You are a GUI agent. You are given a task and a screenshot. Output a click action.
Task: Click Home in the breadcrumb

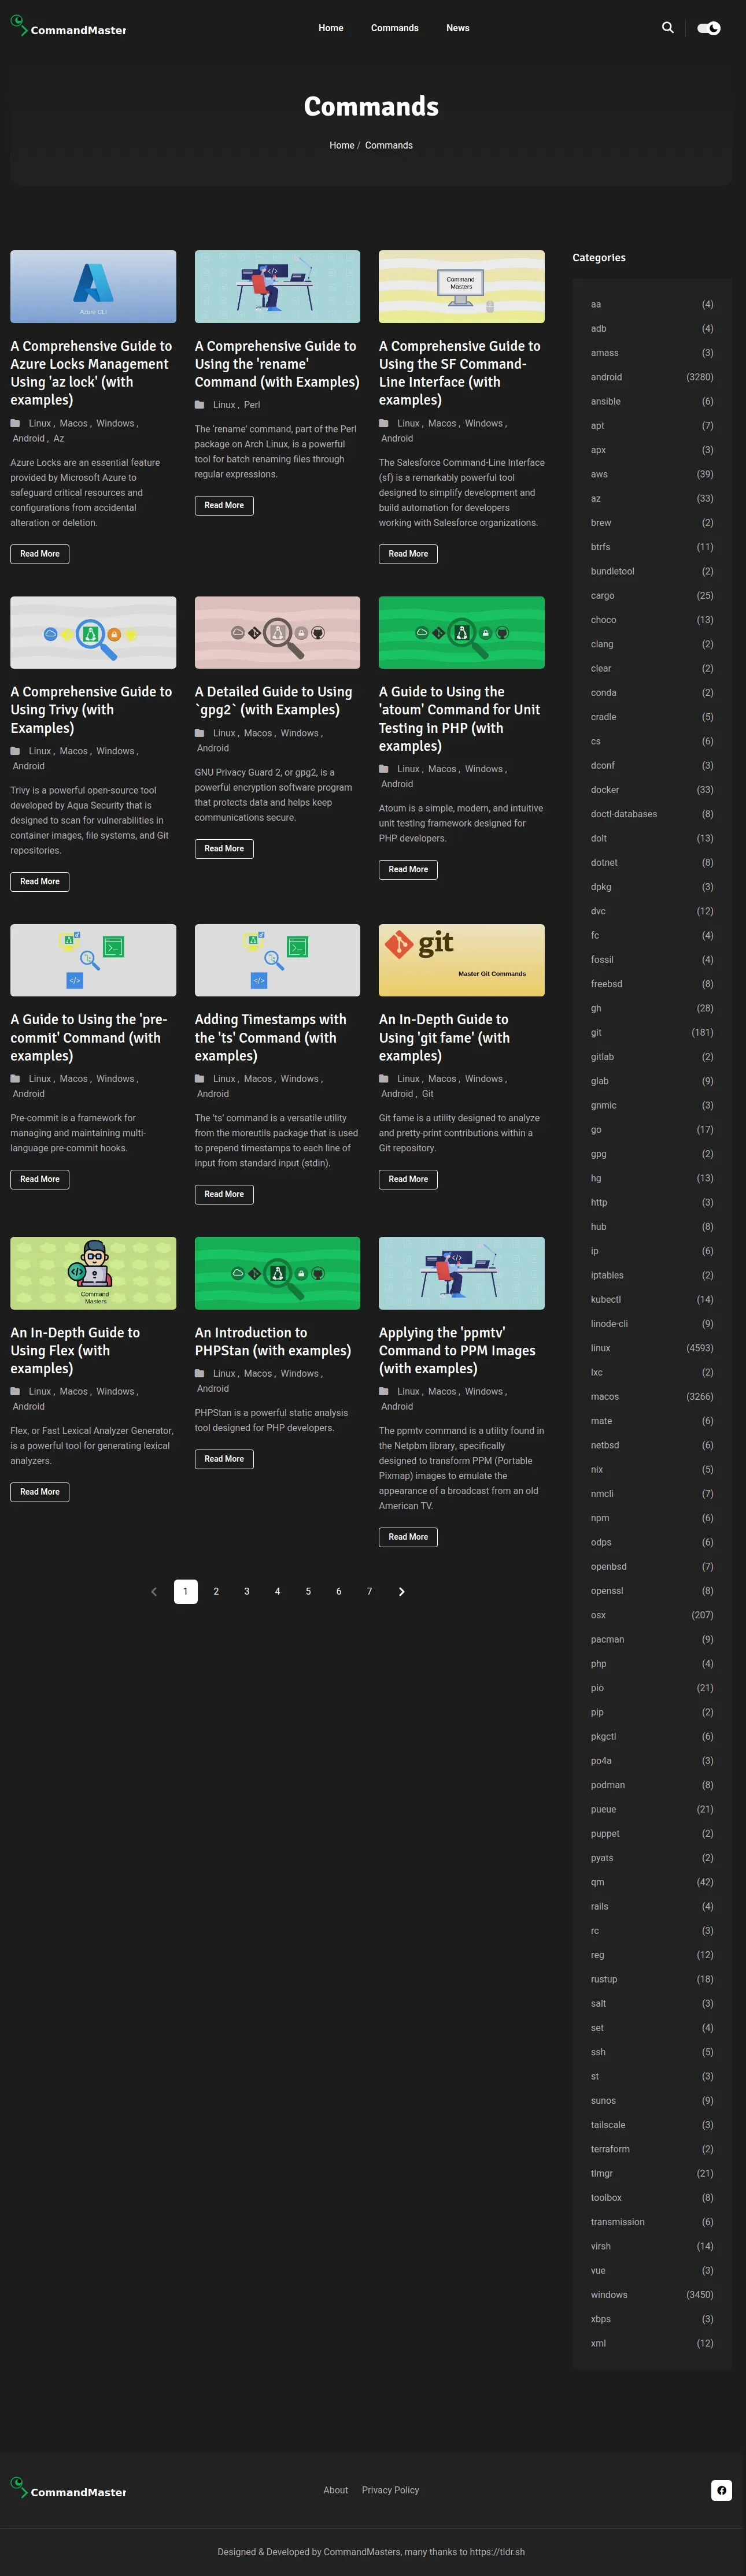(x=342, y=145)
